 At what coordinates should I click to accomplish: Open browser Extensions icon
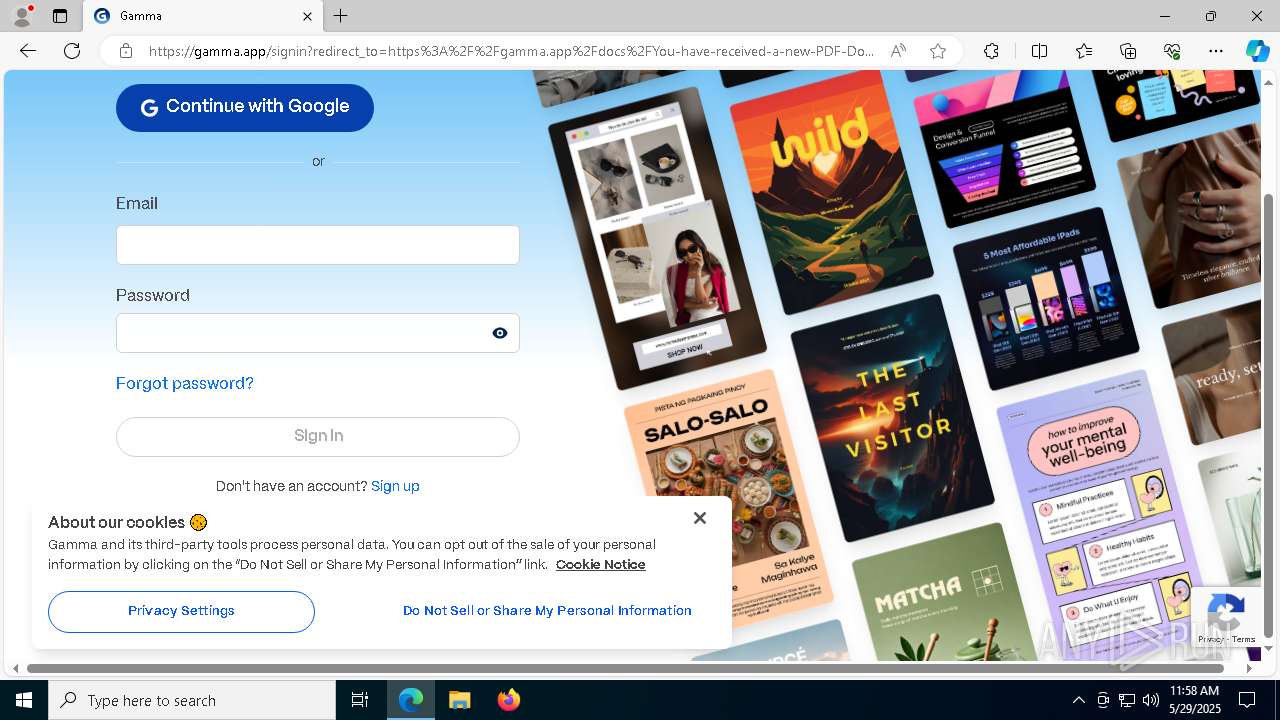pyautogui.click(x=991, y=51)
